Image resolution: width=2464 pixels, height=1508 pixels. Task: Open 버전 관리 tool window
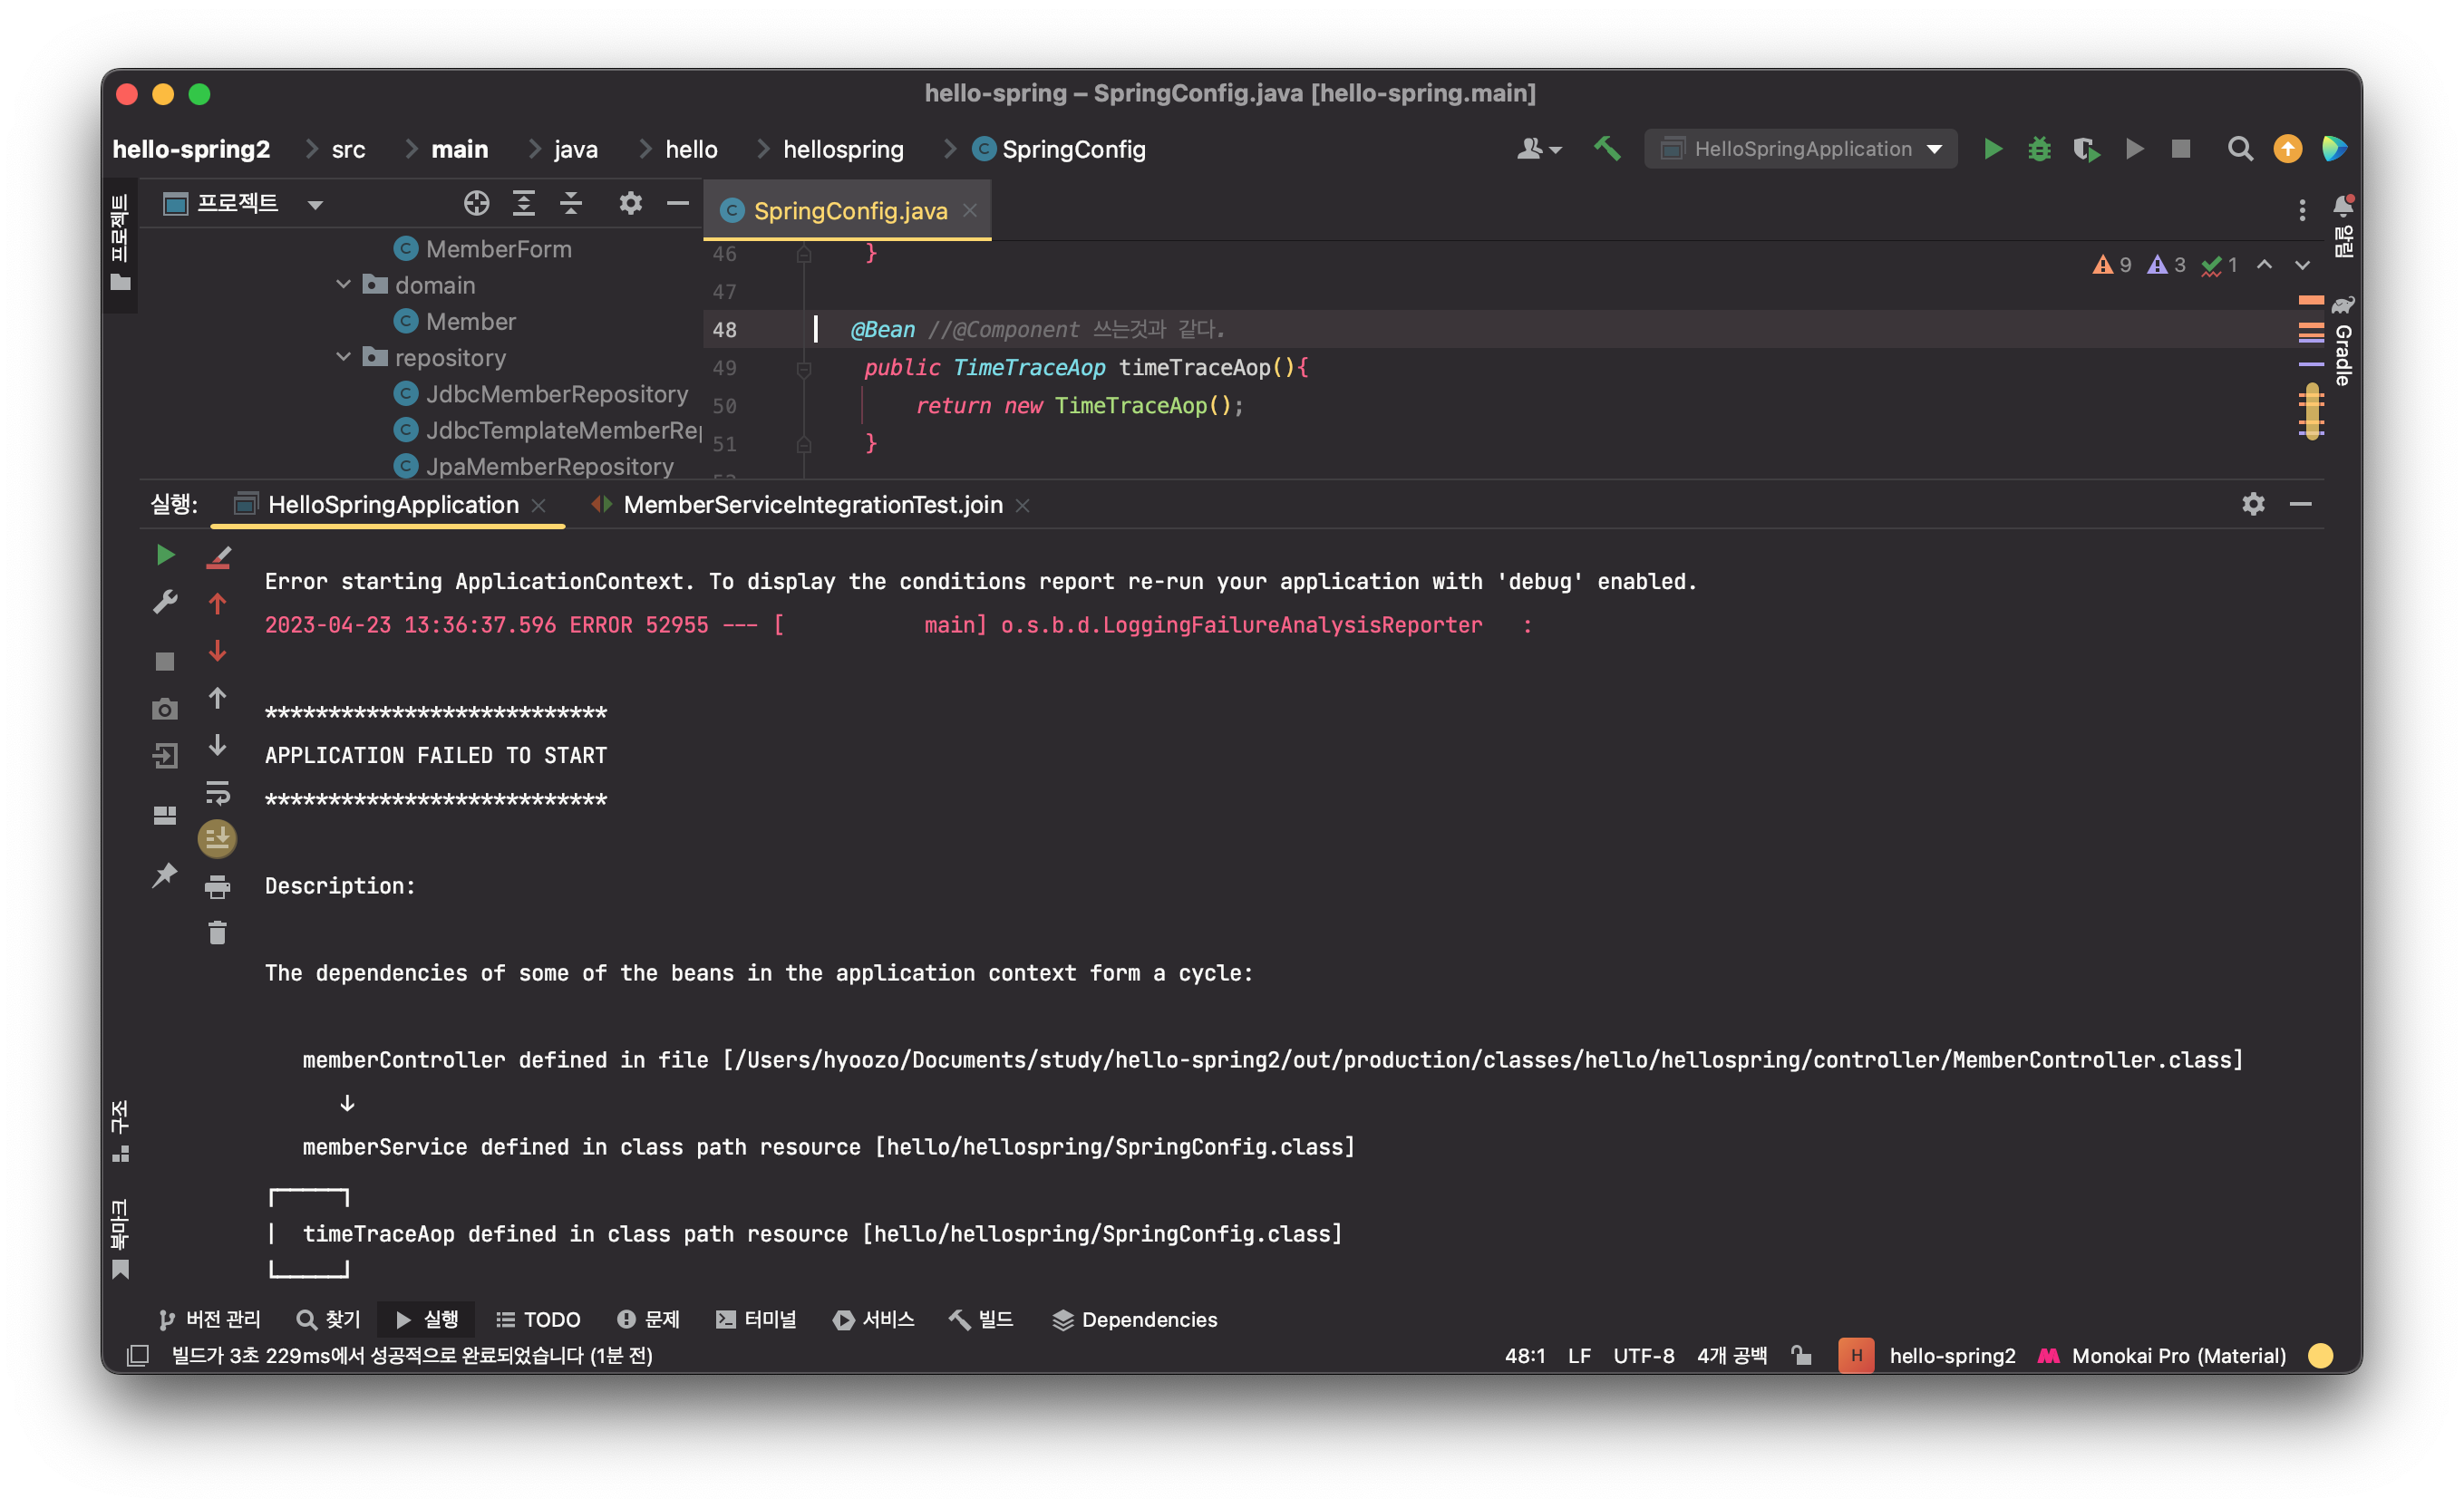tap(209, 1319)
